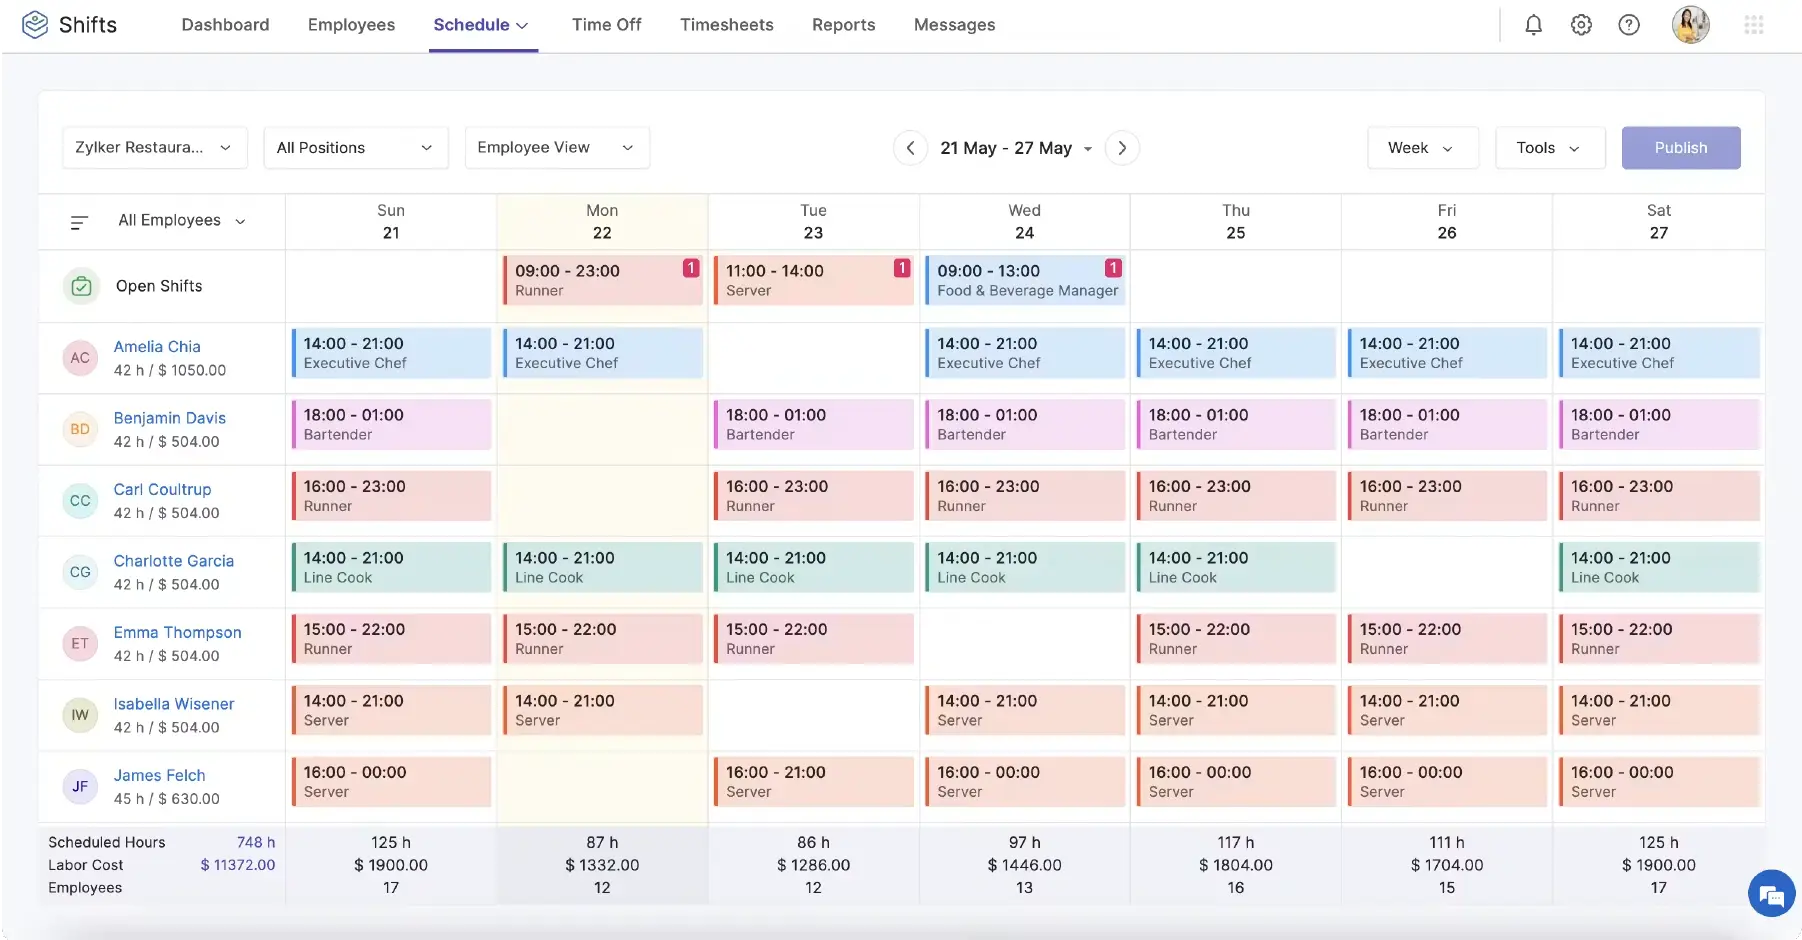Viewport: 1802px width, 940px height.
Task: Open the help question mark icon
Action: click(x=1629, y=25)
